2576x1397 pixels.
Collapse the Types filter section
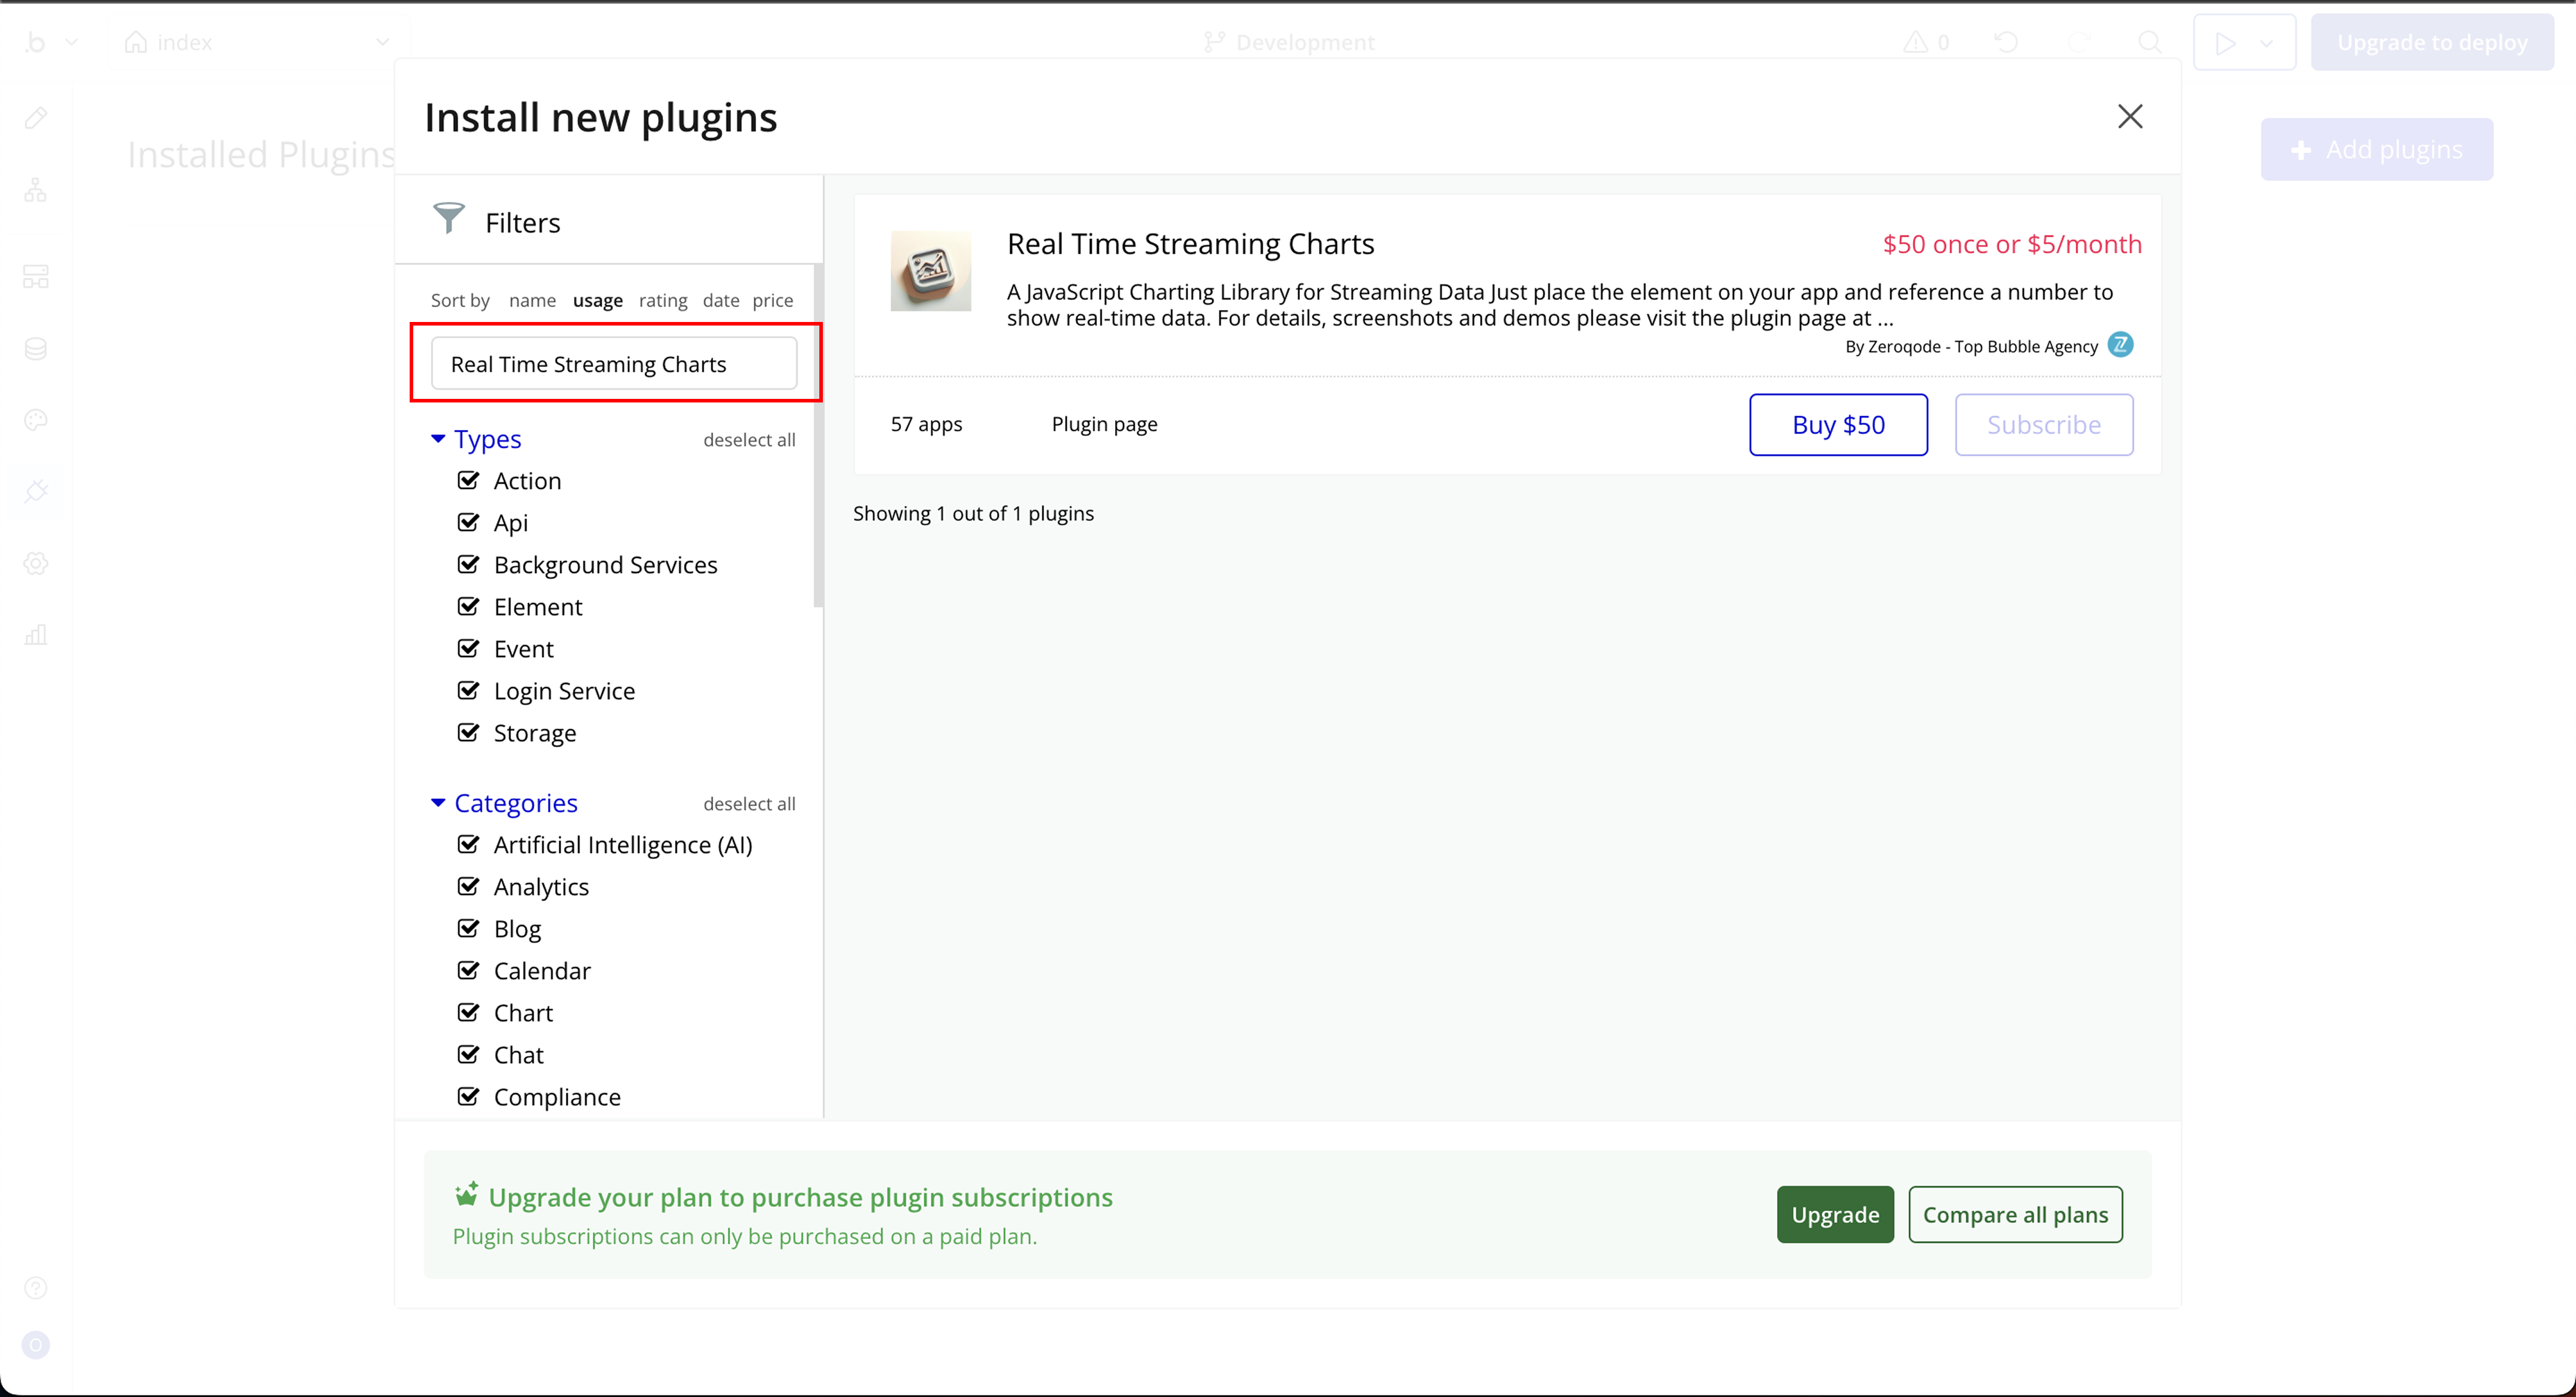click(438, 439)
